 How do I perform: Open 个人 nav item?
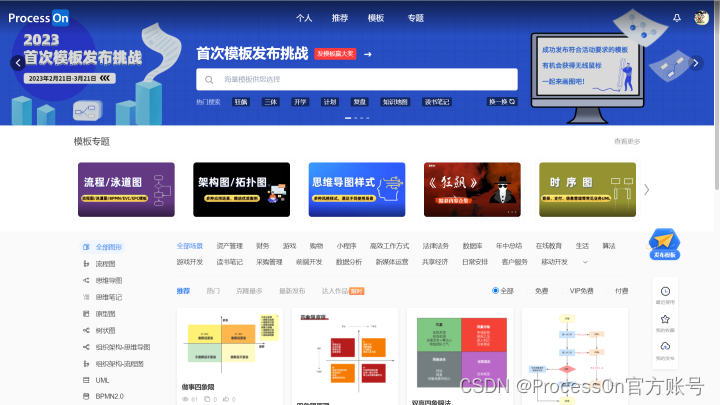(304, 18)
